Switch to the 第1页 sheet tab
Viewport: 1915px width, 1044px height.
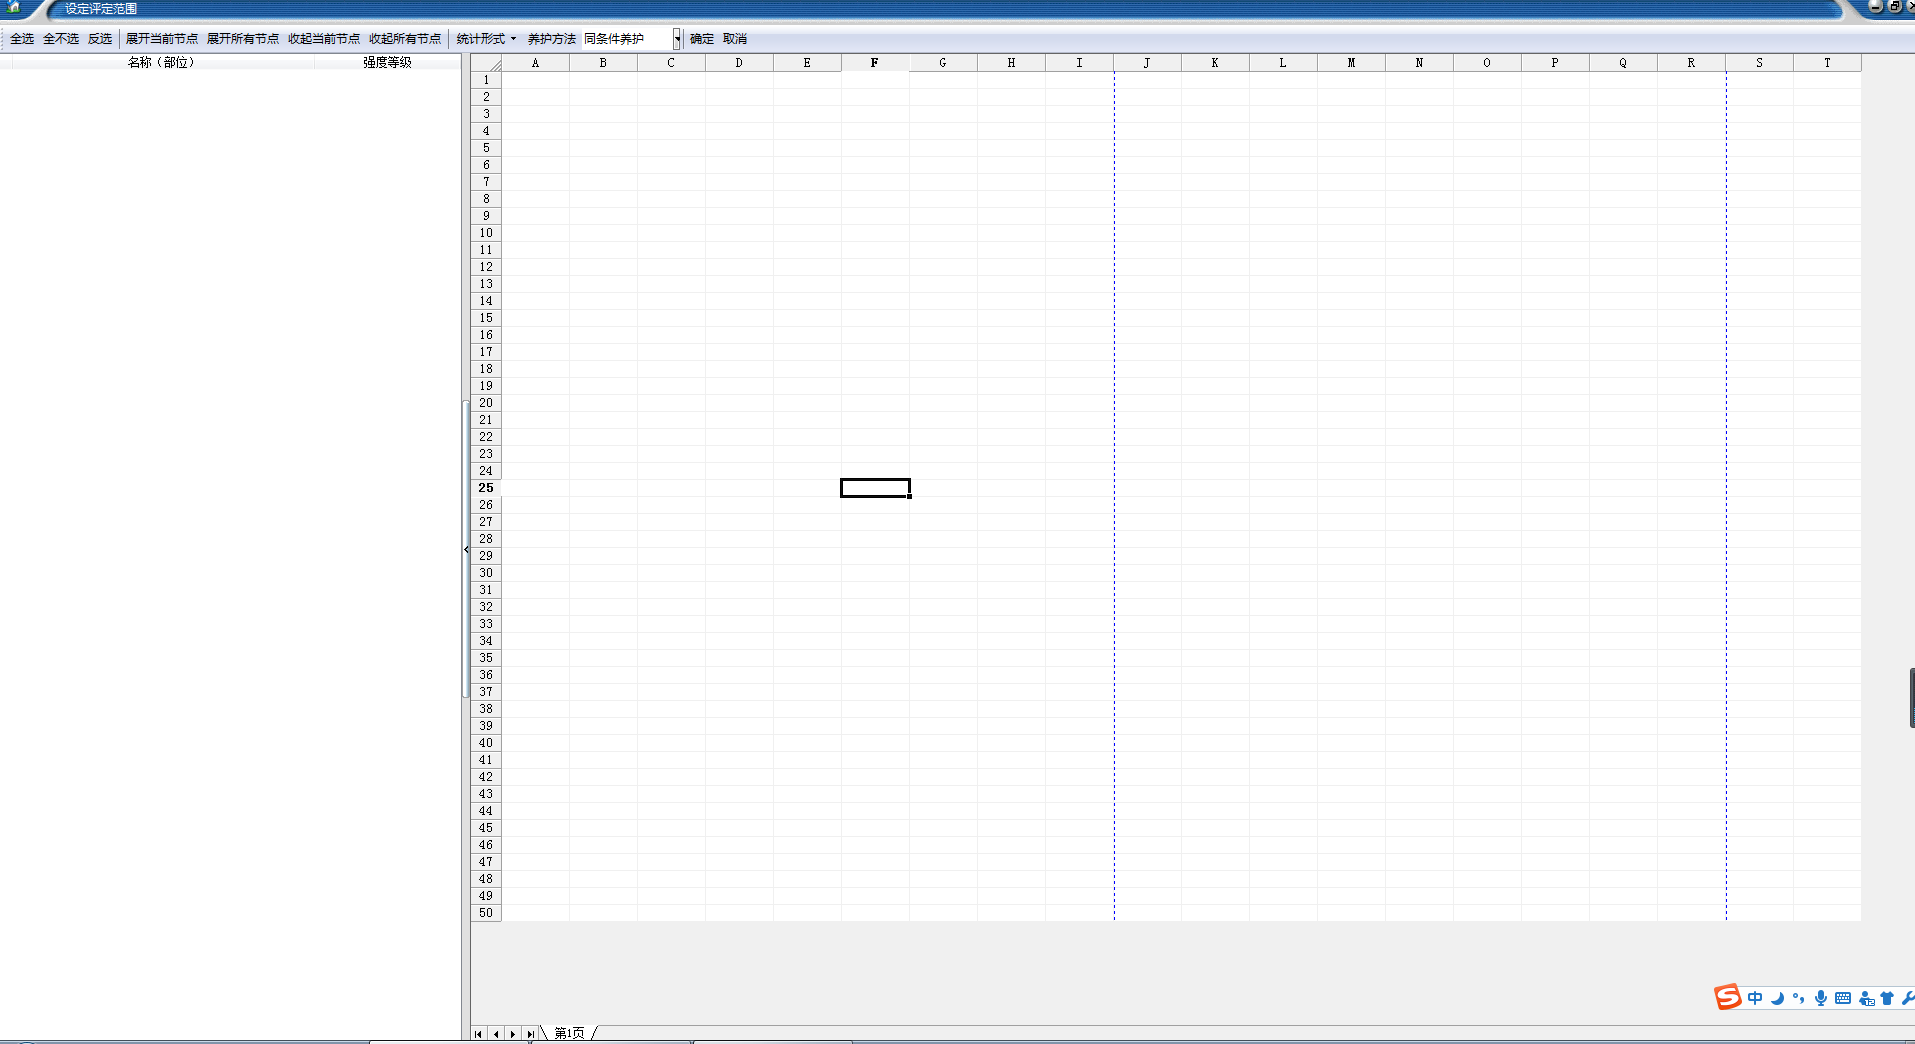[x=569, y=1033]
